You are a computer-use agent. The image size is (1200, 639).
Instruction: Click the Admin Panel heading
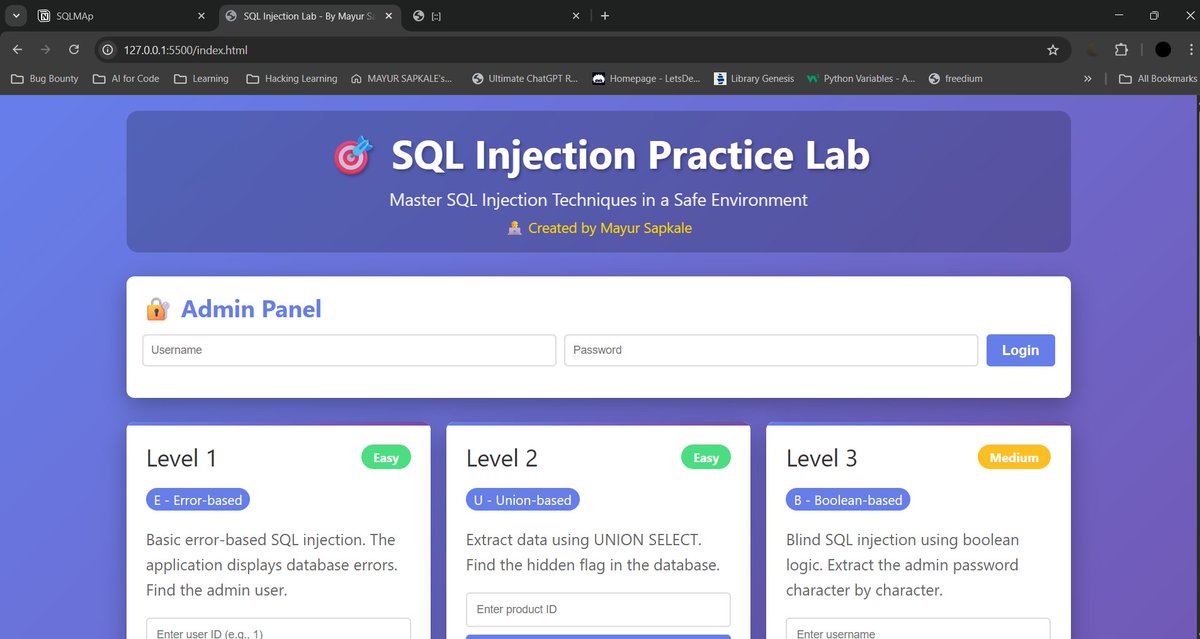click(x=251, y=309)
